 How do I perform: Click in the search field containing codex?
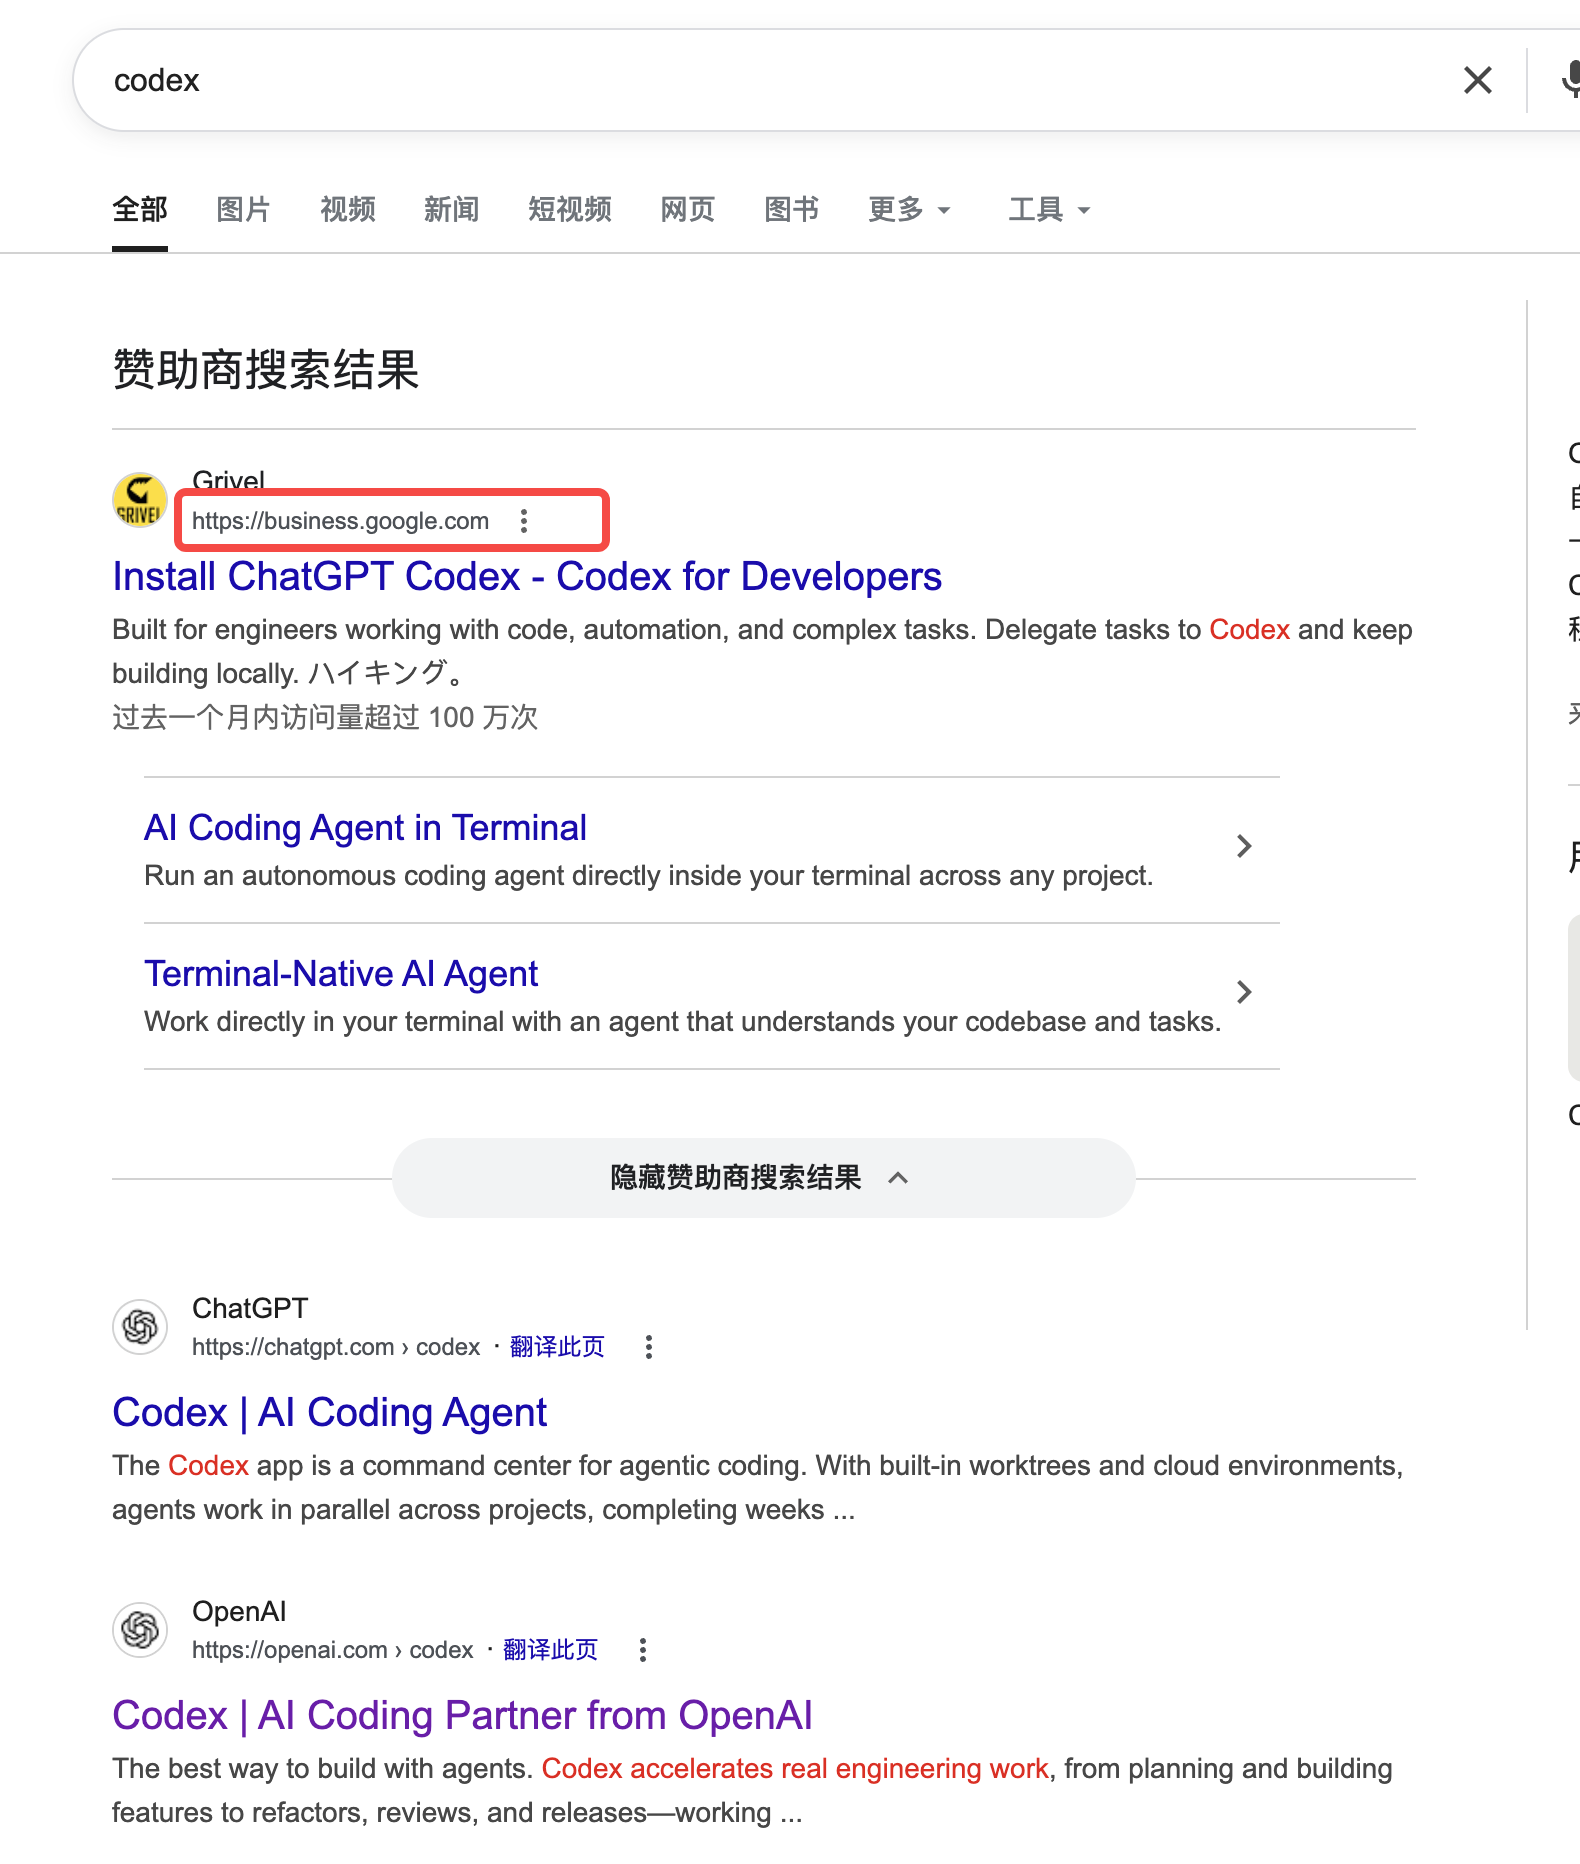click(x=770, y=80)
